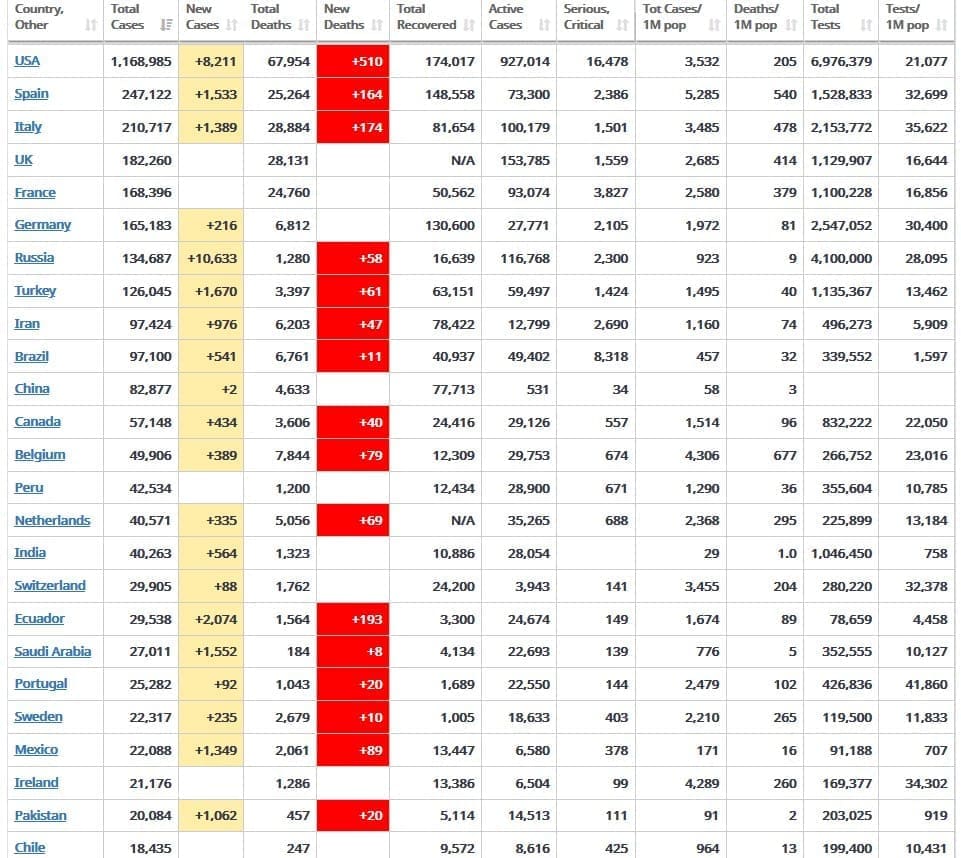Visit the Pakistan country link

[40, 816]
